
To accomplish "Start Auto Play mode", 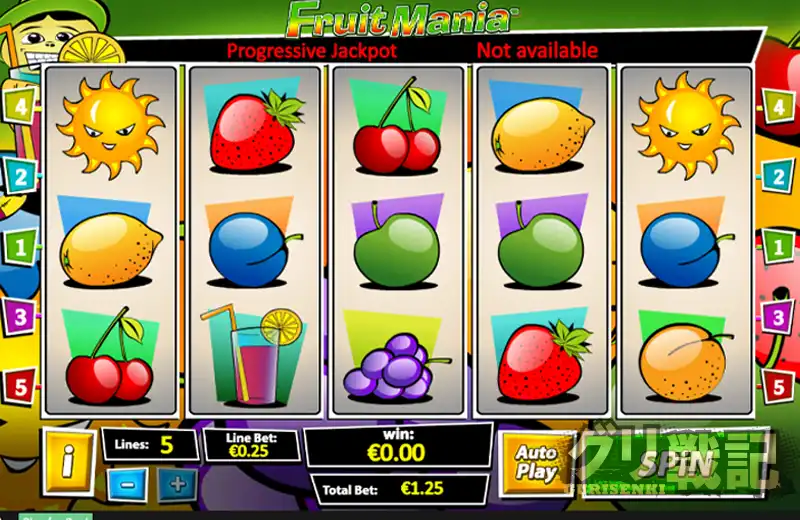I will [x=535, y=463].
